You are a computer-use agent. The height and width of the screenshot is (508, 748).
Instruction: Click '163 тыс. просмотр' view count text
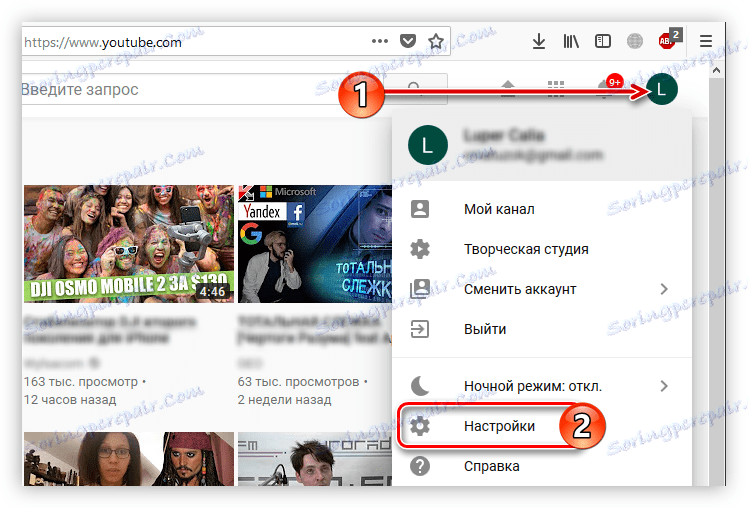coord(81,382)
